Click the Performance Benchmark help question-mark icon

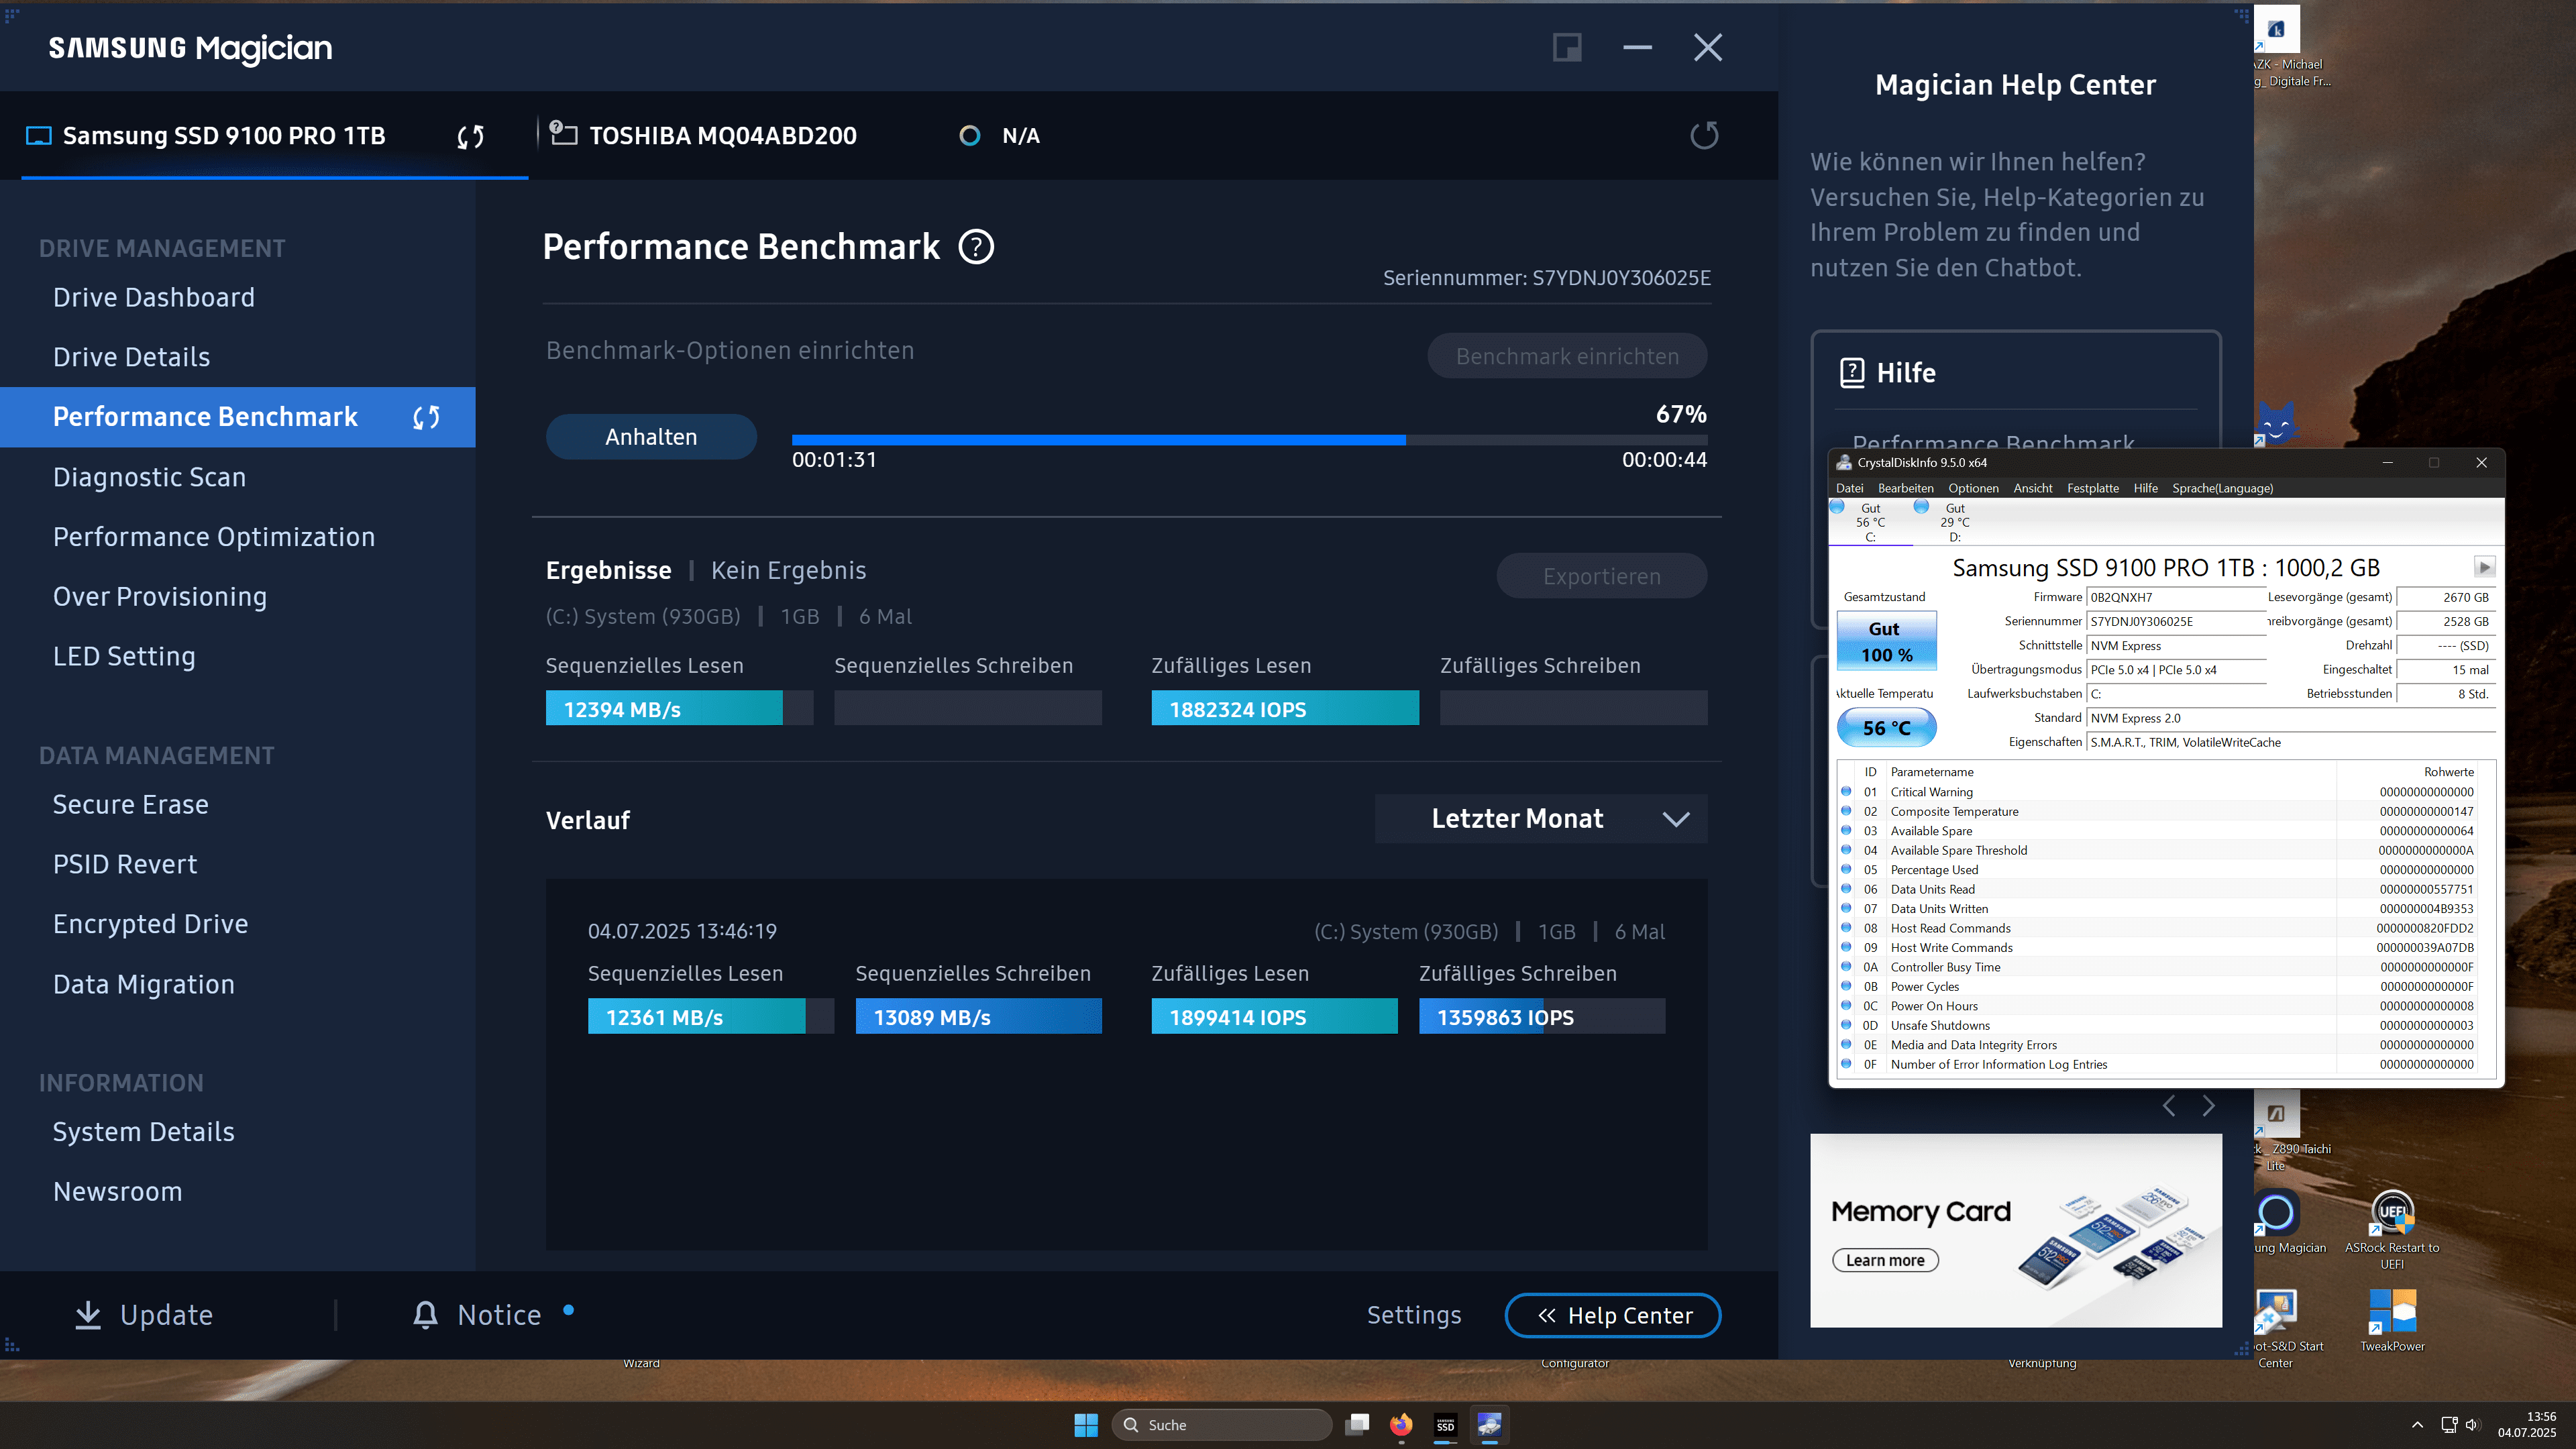(x=976, y=247)
